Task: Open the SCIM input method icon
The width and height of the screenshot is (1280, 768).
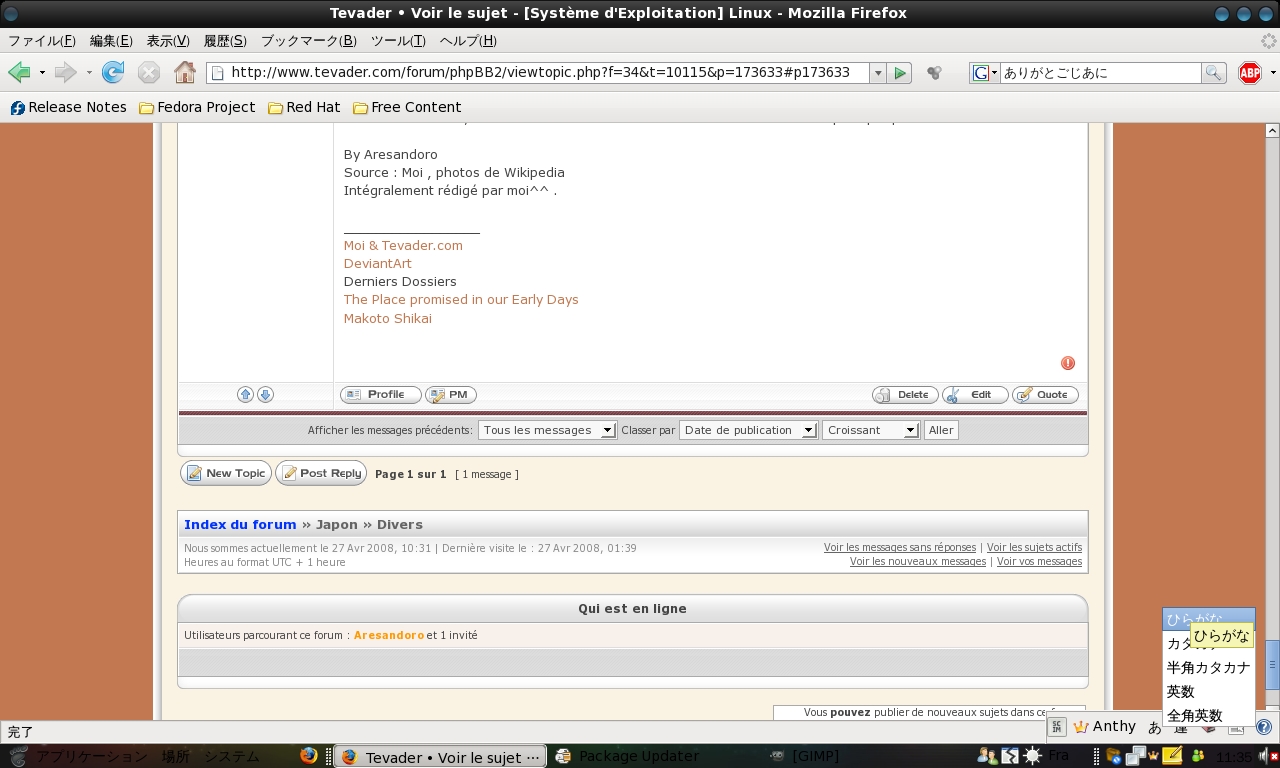Action: pos(1057,727)
